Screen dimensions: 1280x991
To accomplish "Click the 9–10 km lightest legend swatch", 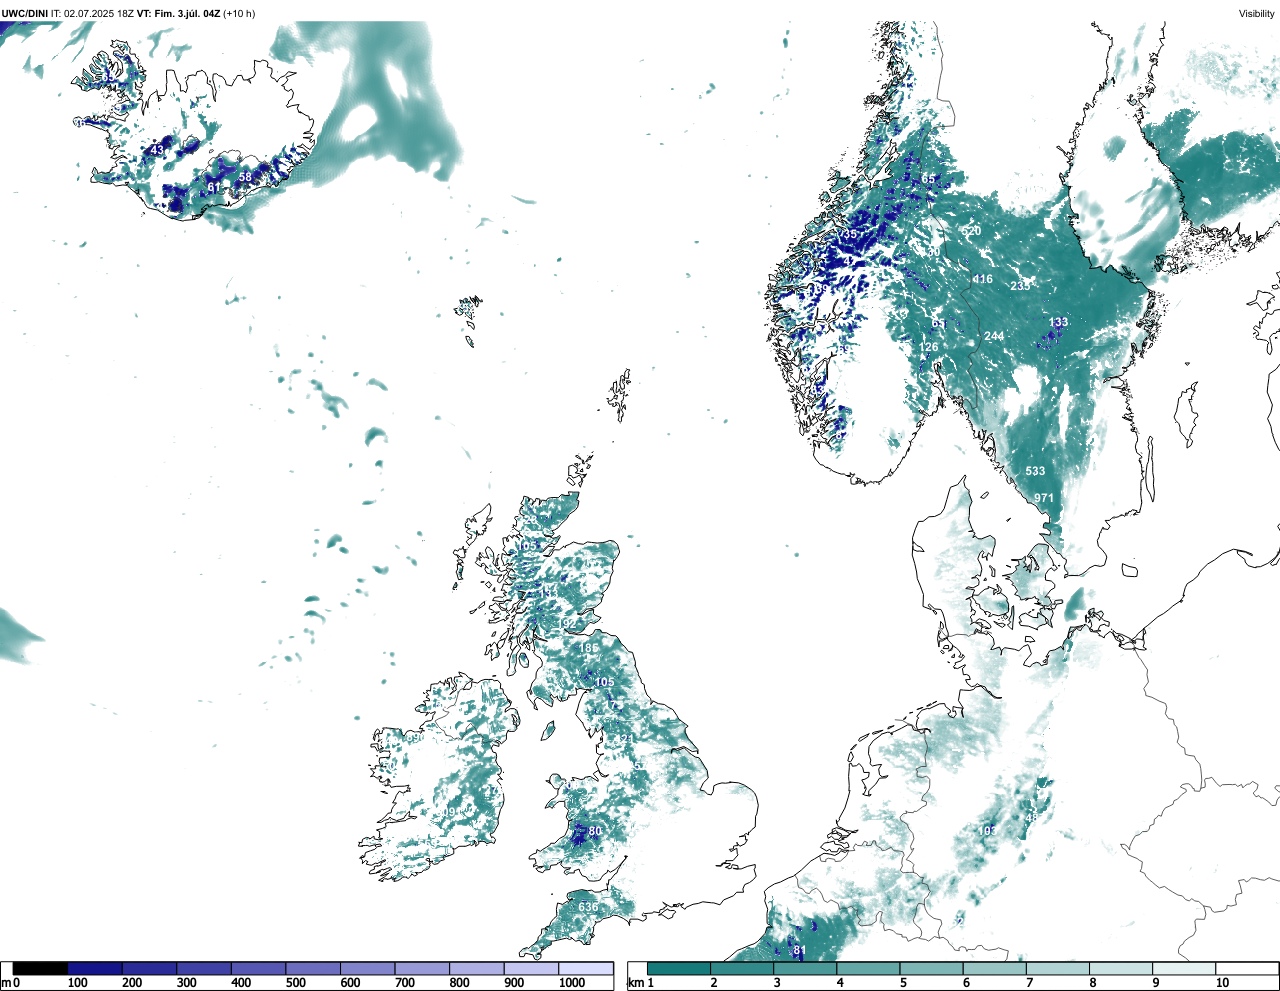I will pos(1184,968).
